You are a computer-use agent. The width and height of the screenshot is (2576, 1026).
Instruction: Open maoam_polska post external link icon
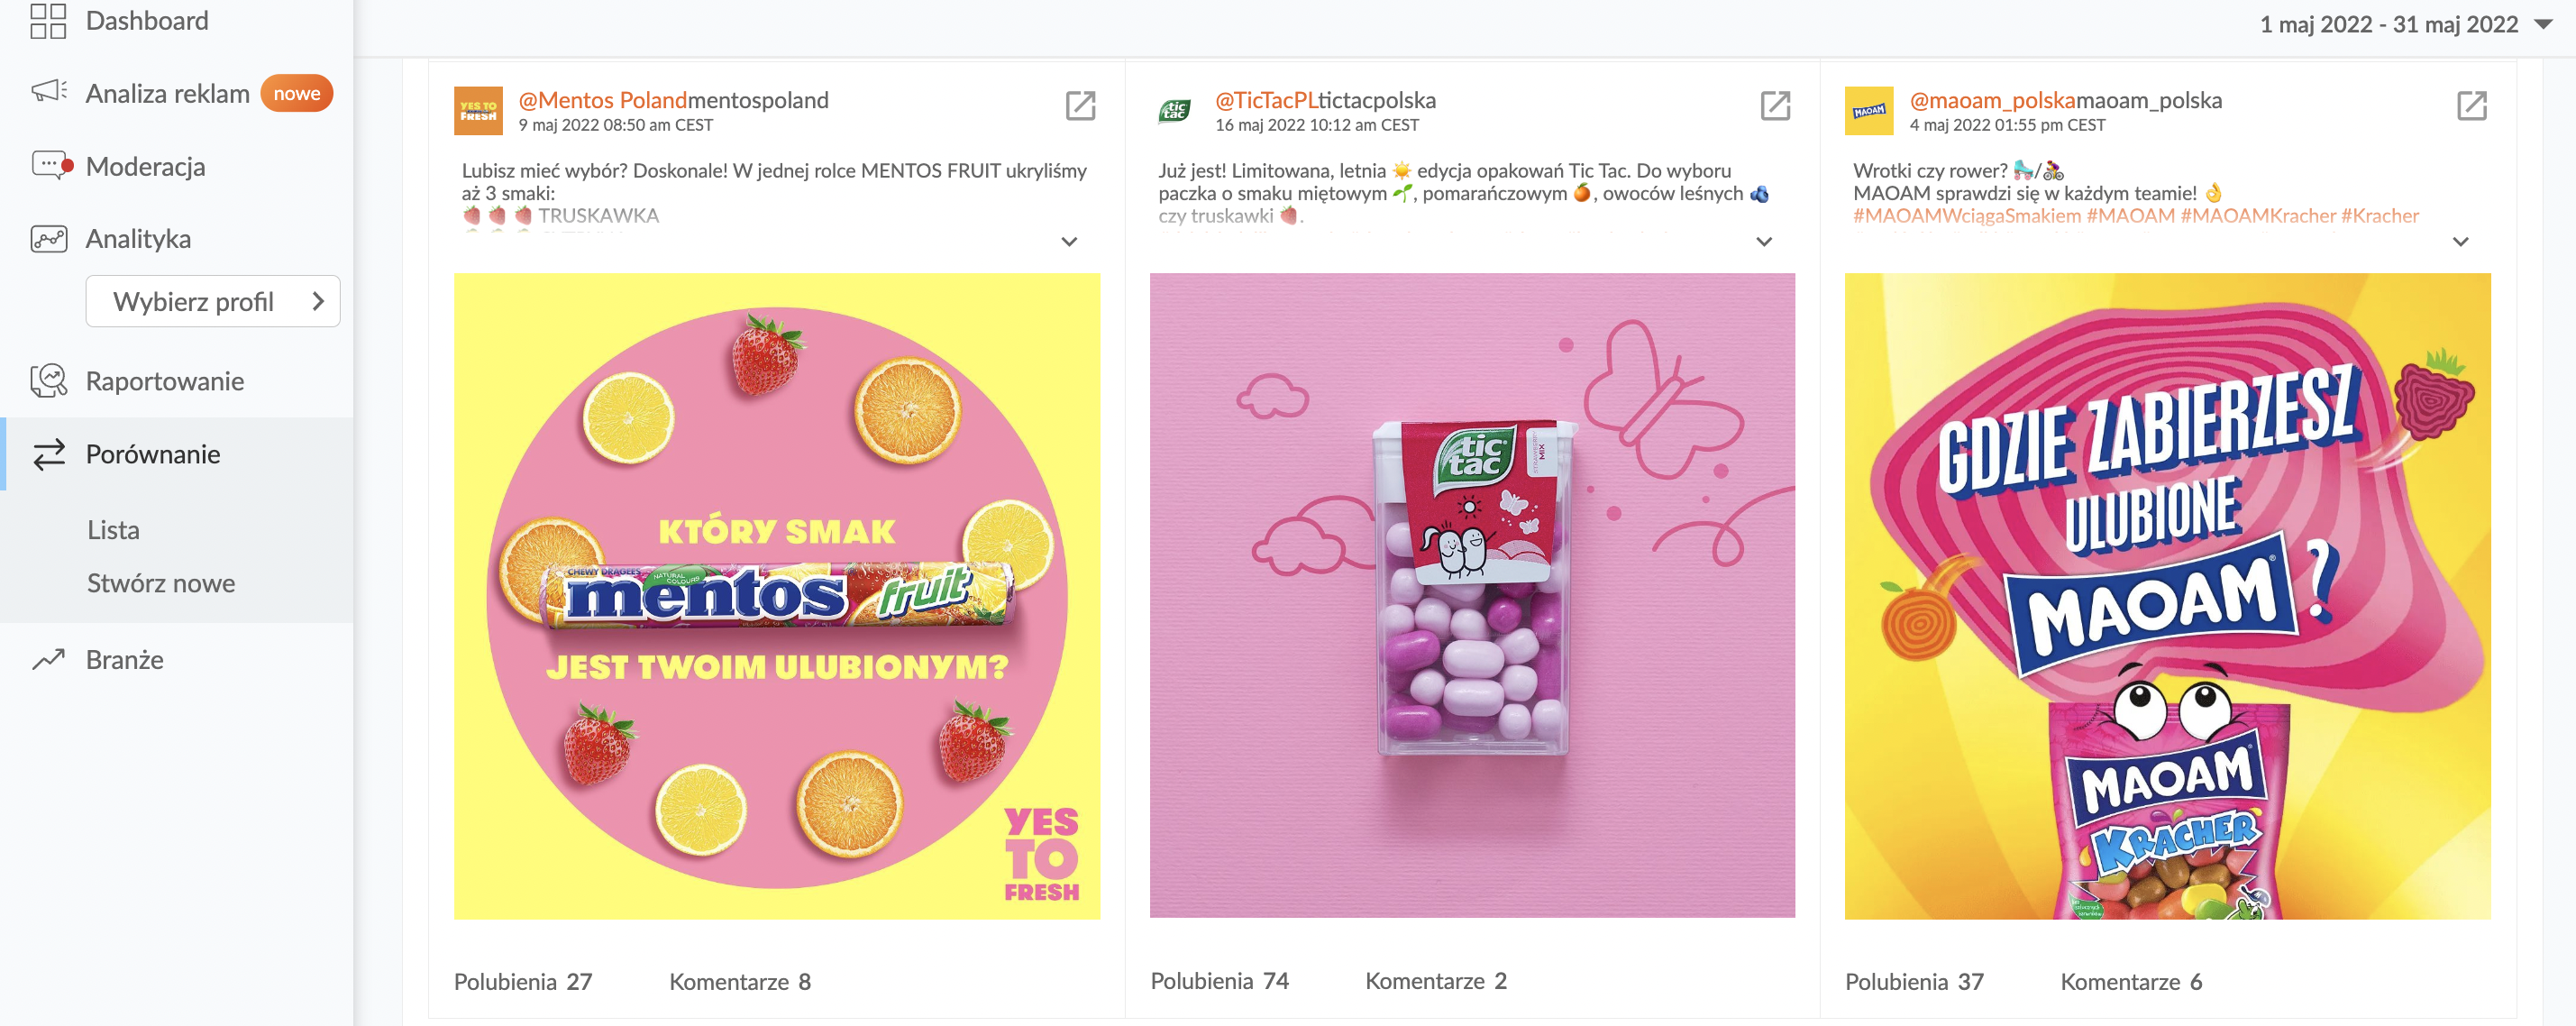(x=2471, y=105)
